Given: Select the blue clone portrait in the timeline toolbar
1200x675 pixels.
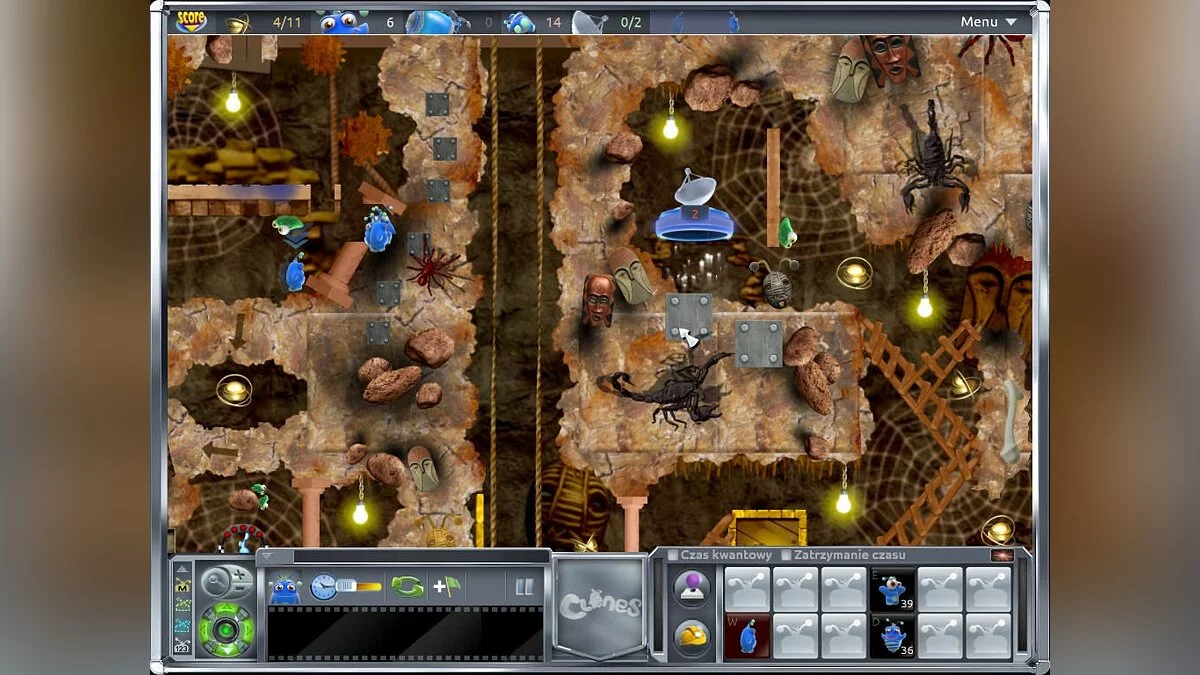Looking at the screenshot, I should (285, 588).
